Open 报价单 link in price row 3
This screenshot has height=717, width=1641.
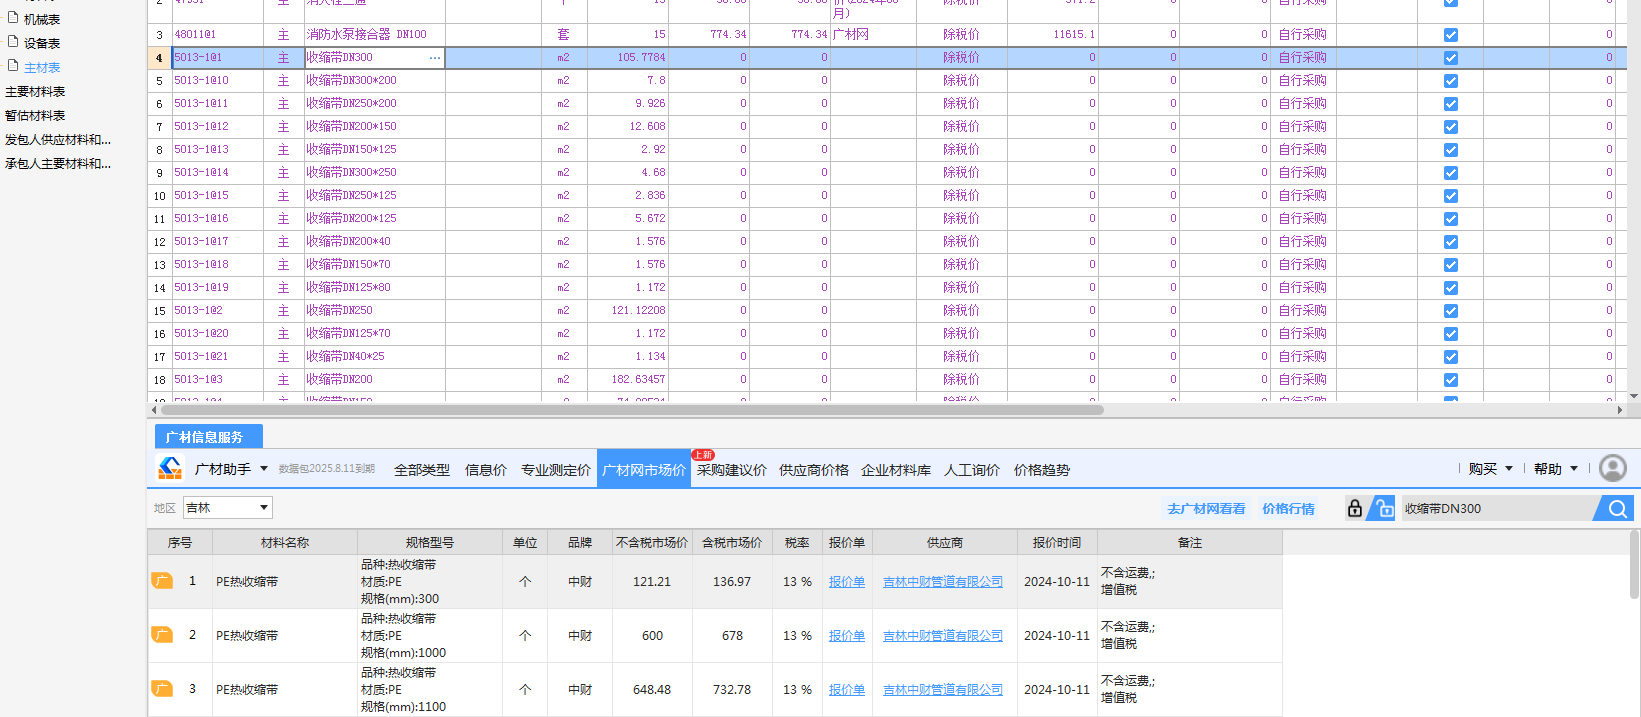[x=847, y=690]
